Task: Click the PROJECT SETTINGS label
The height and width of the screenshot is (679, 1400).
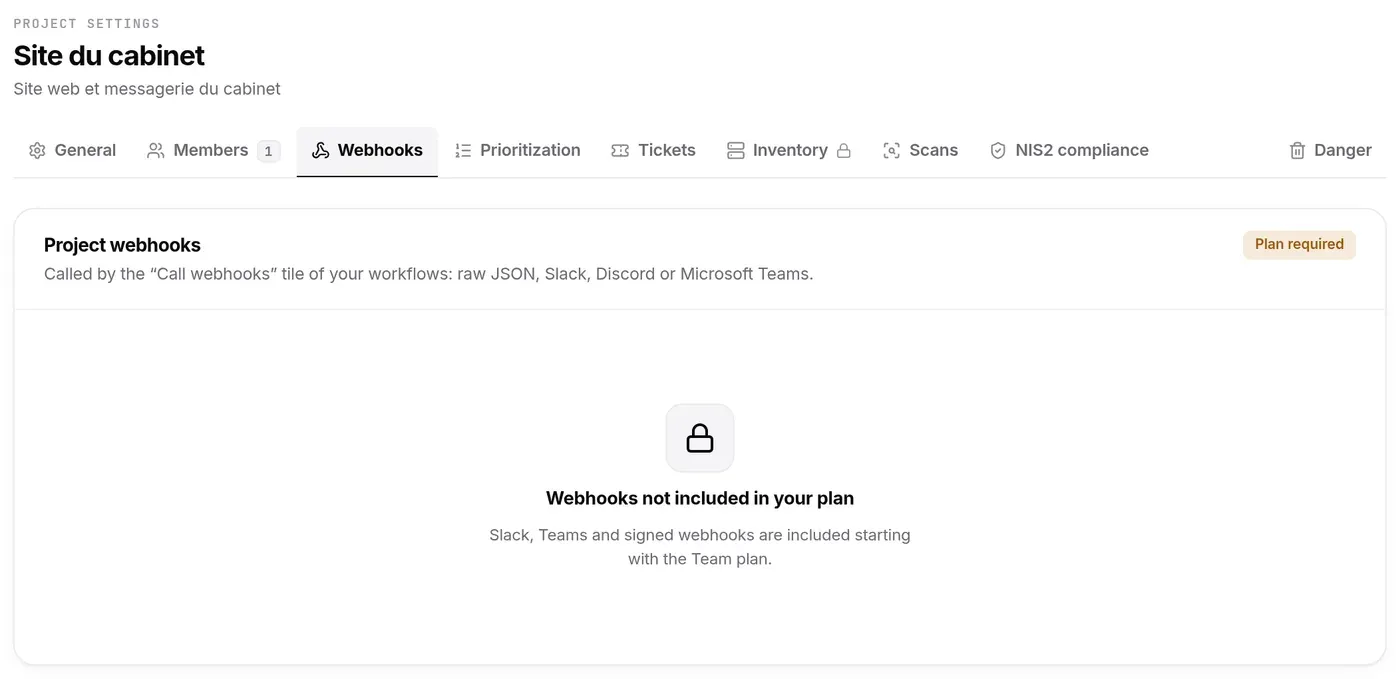Action: pos(87,23)
